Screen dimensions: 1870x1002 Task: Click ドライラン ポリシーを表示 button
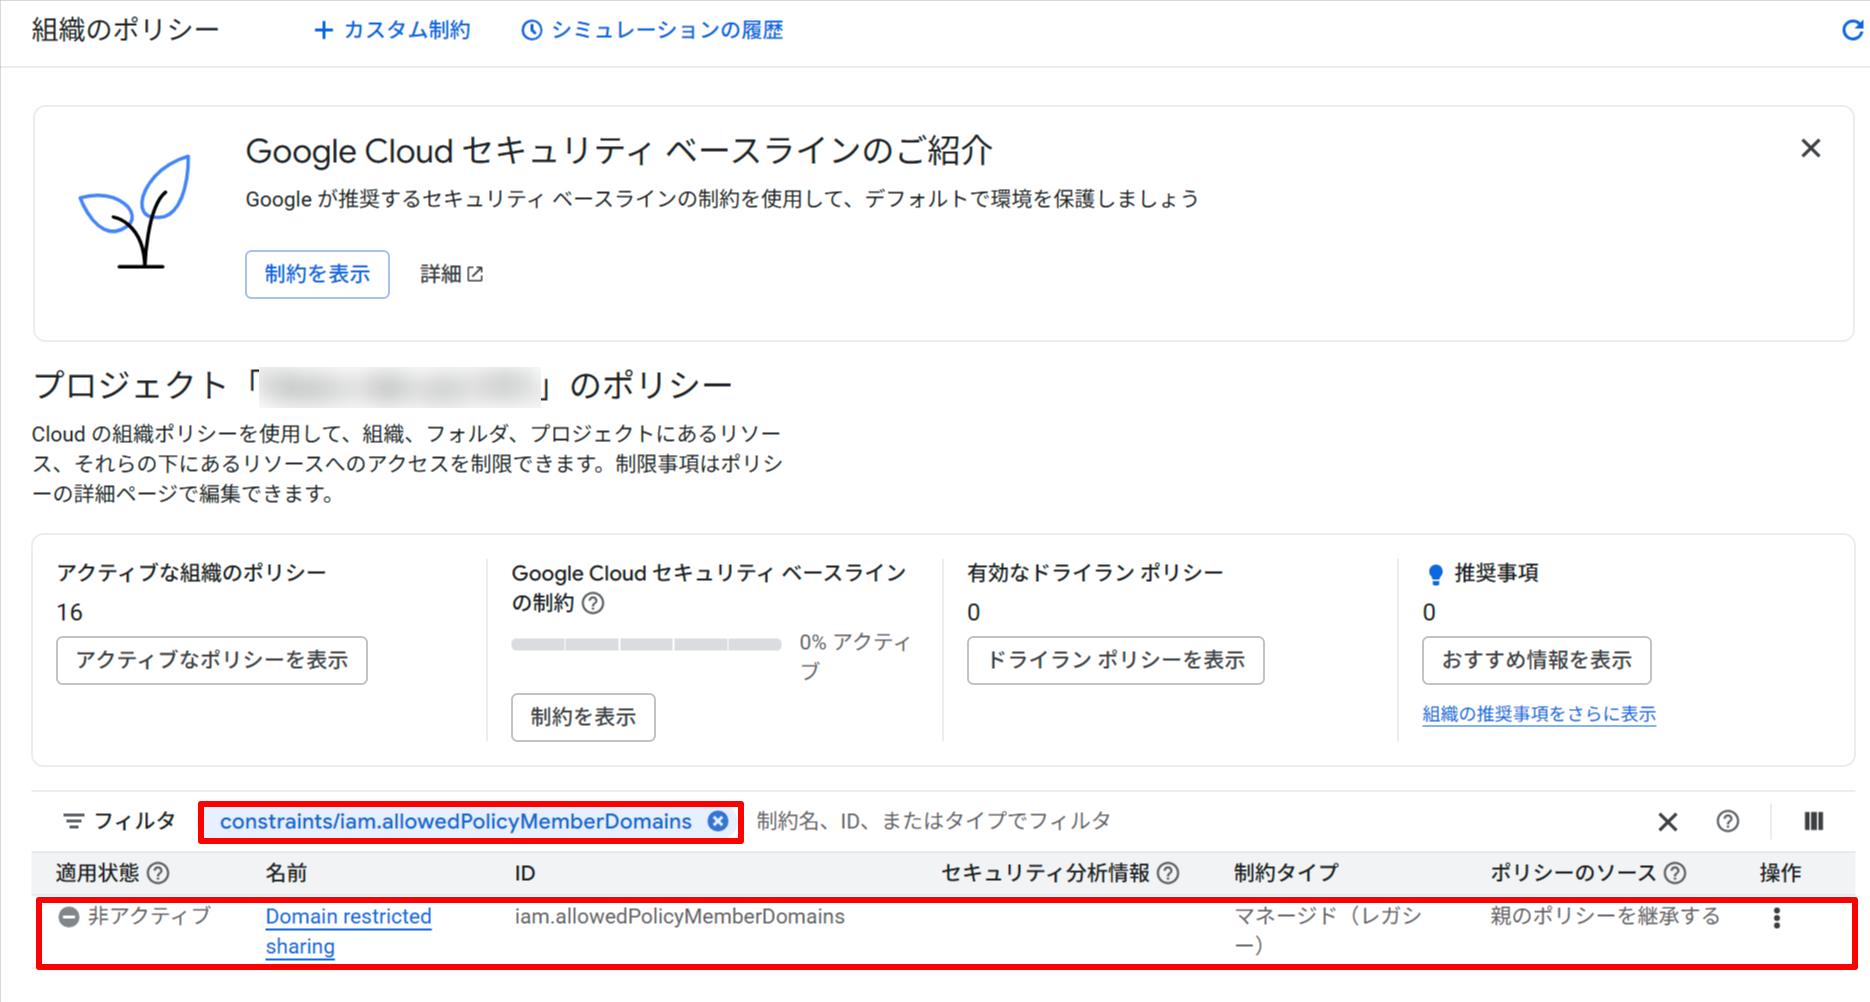pos(1115,660)
